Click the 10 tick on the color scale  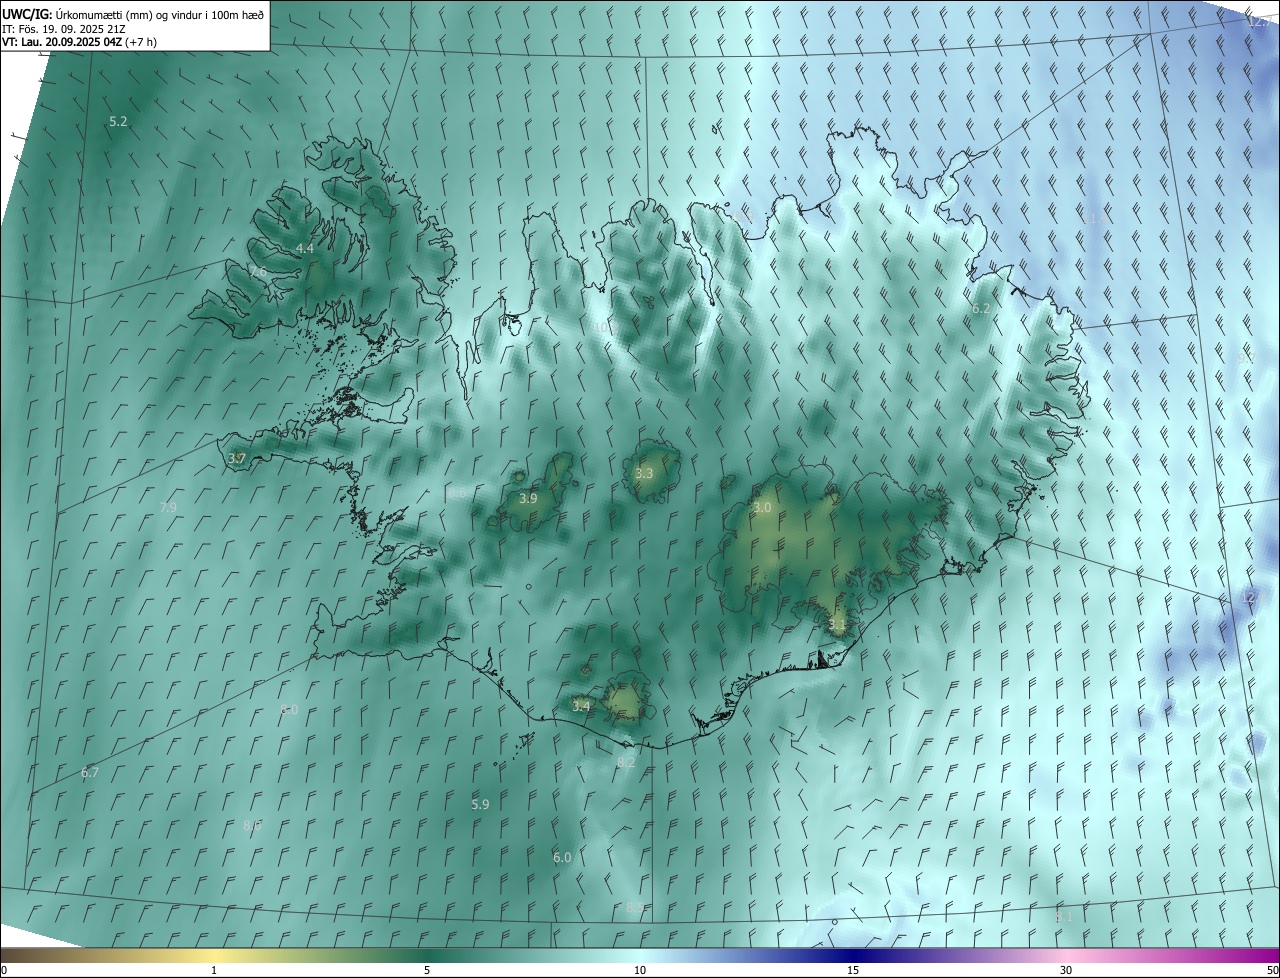coord(640,970)
